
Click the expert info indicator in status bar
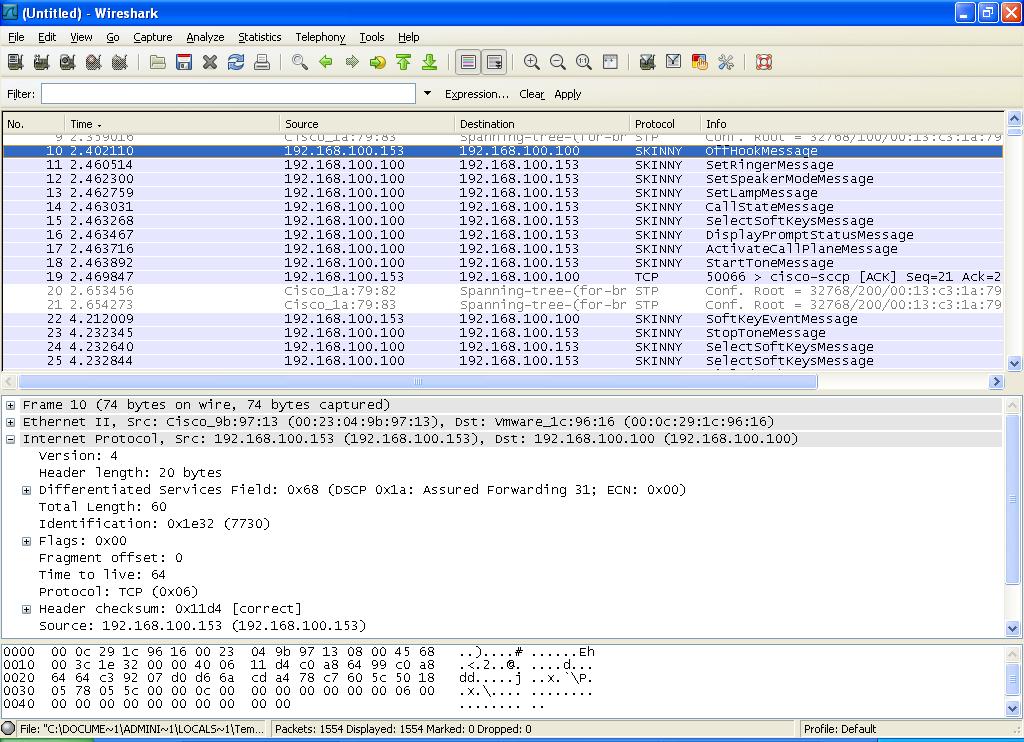click(x=8, y=728)
